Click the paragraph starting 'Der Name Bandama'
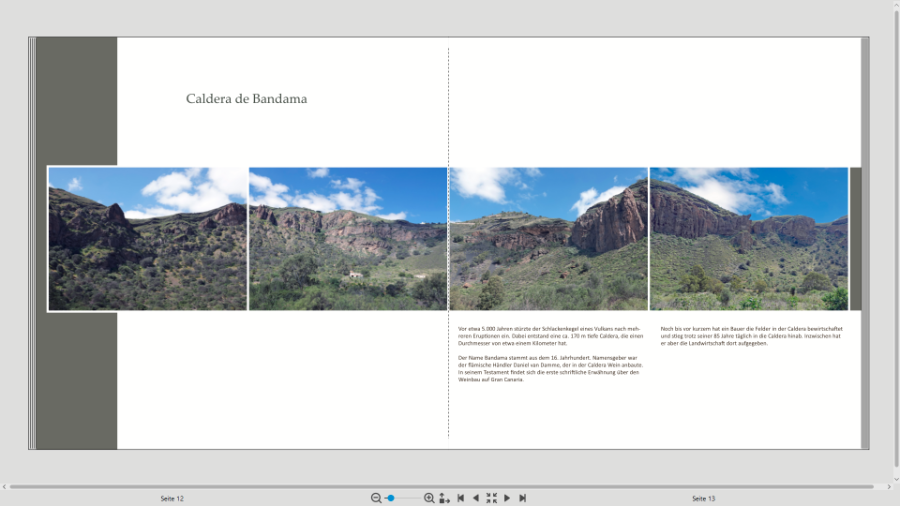The height and width of the screenshot is (506, 900). click(550, 368)
